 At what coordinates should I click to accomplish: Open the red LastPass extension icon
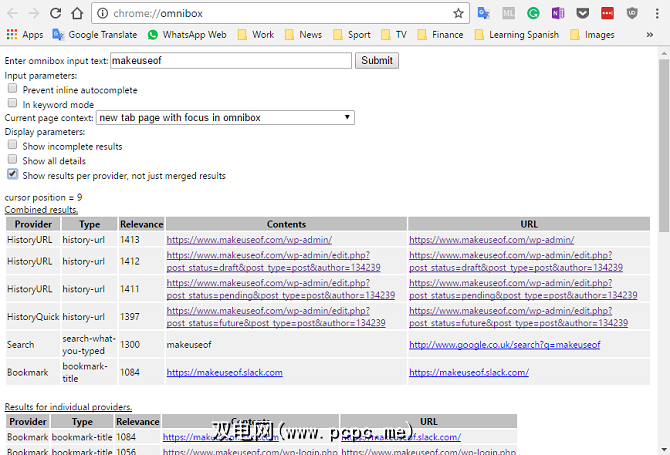click(608, 14)
